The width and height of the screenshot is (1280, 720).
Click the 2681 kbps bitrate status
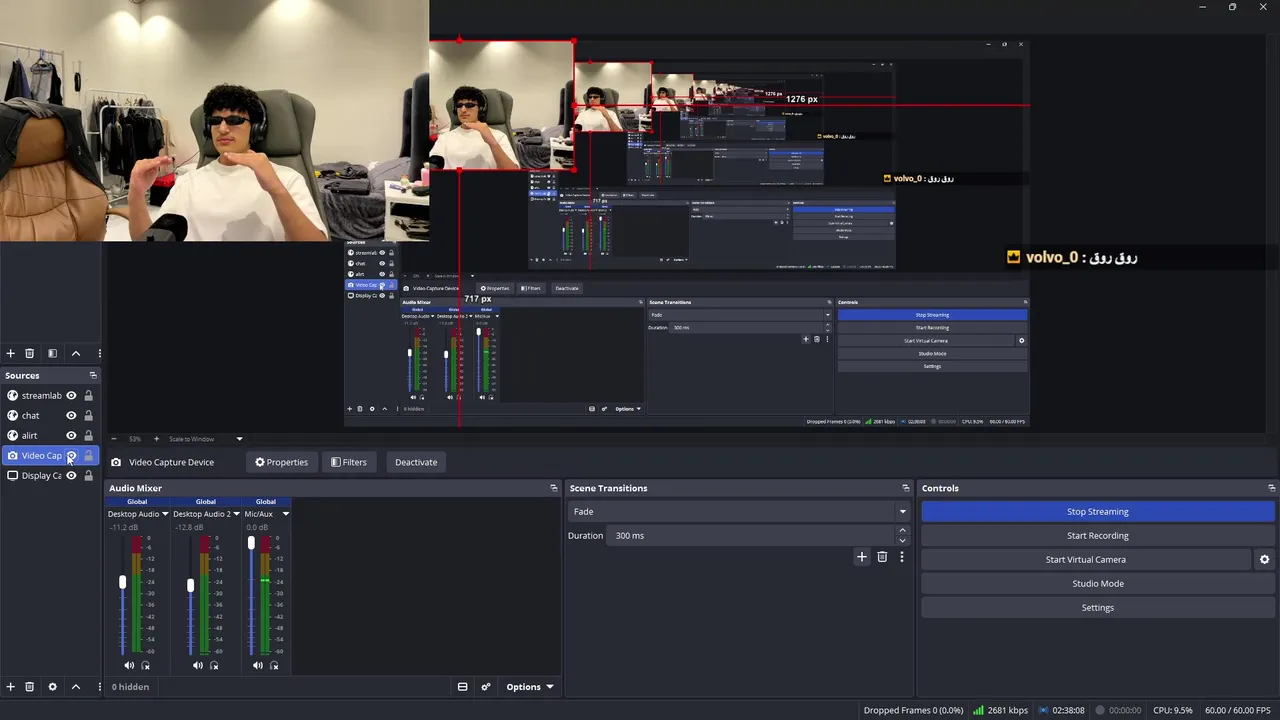[x=1000, y=710]
